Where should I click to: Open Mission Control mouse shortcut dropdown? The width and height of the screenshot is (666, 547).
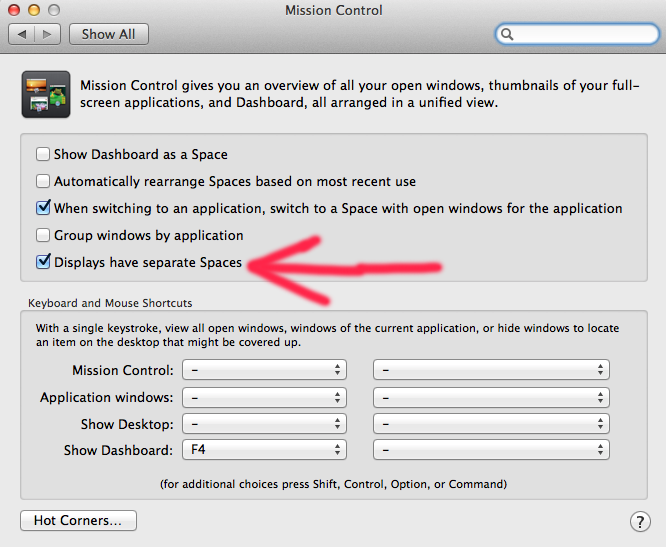[x=490, y=370]
